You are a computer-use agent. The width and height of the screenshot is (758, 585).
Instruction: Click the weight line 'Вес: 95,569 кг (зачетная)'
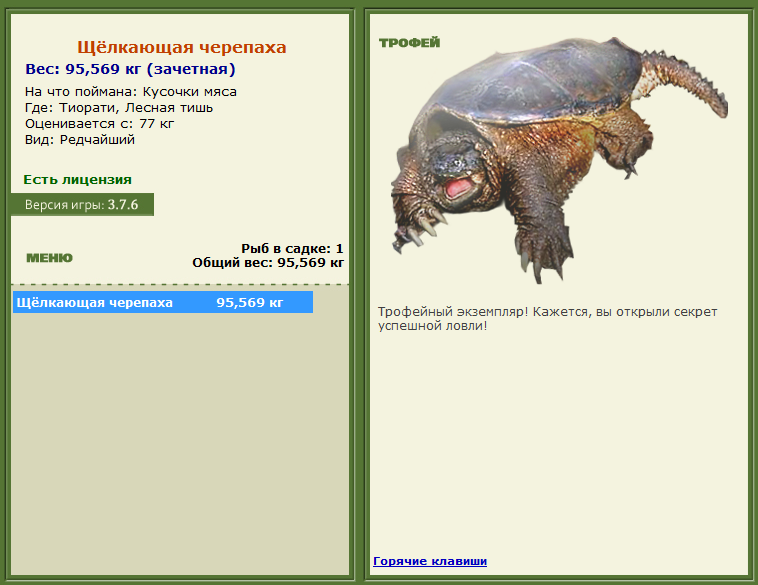[x=131, y=69]
